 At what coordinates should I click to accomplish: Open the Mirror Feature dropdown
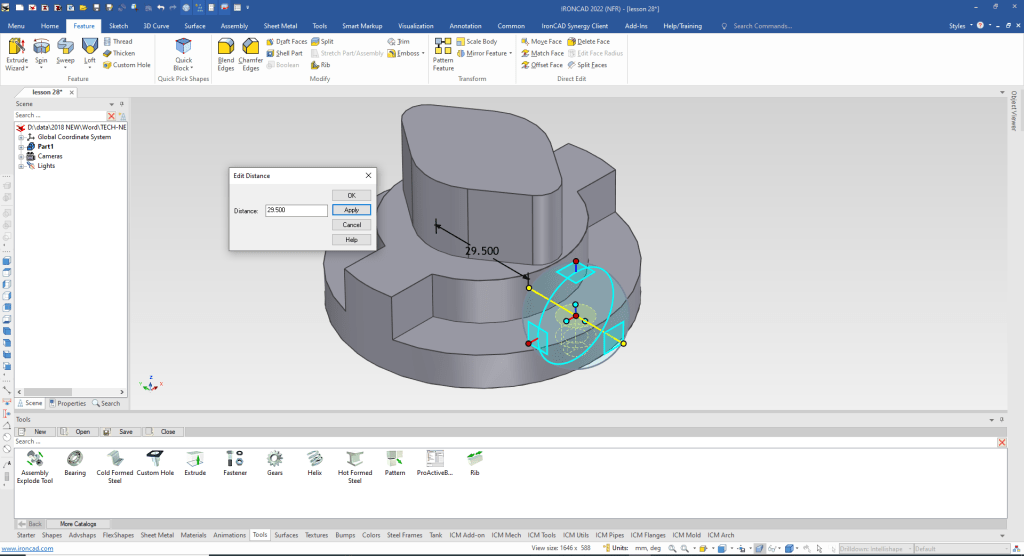coord(513,54)
